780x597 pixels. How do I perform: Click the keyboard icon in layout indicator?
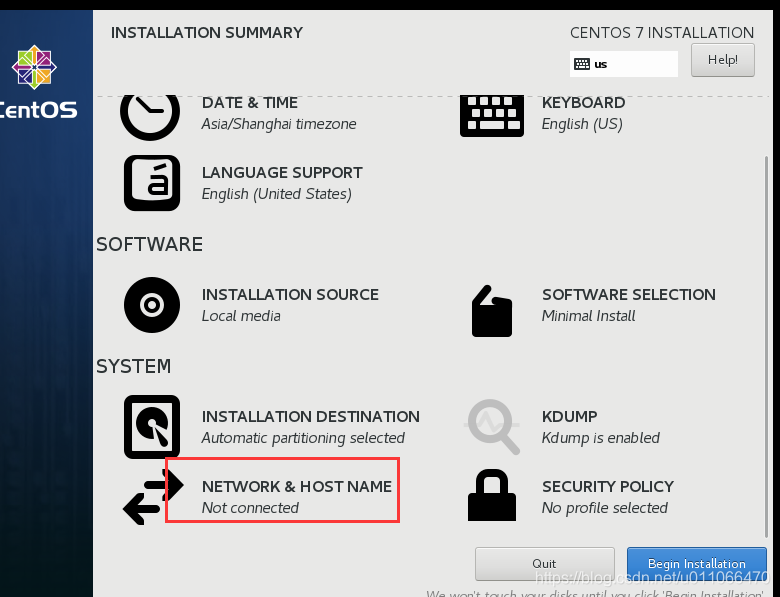(x=582, y=64)
